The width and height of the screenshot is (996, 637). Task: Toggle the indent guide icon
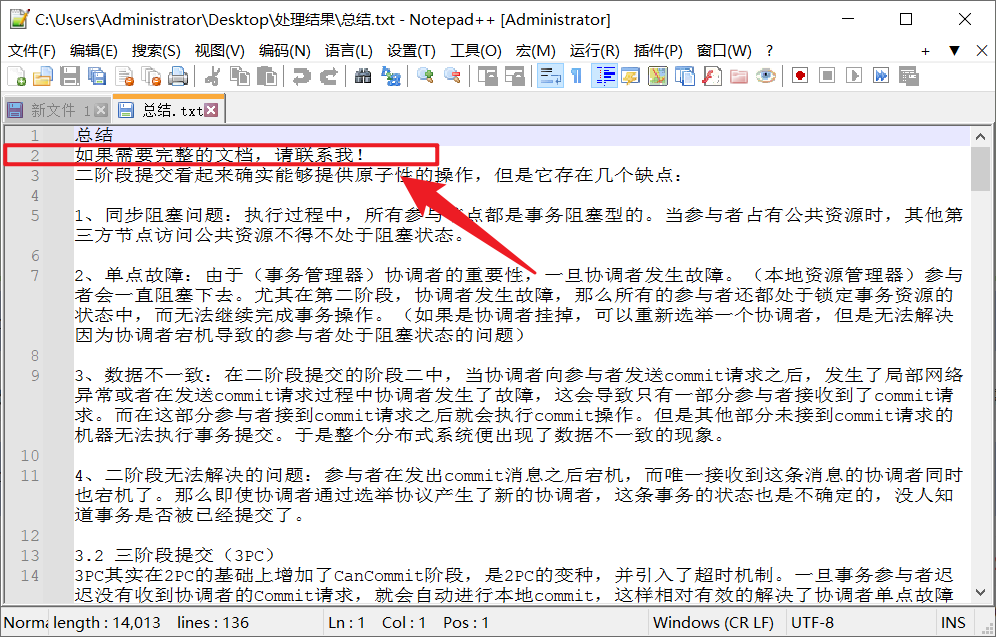click(x=604, y=76)
